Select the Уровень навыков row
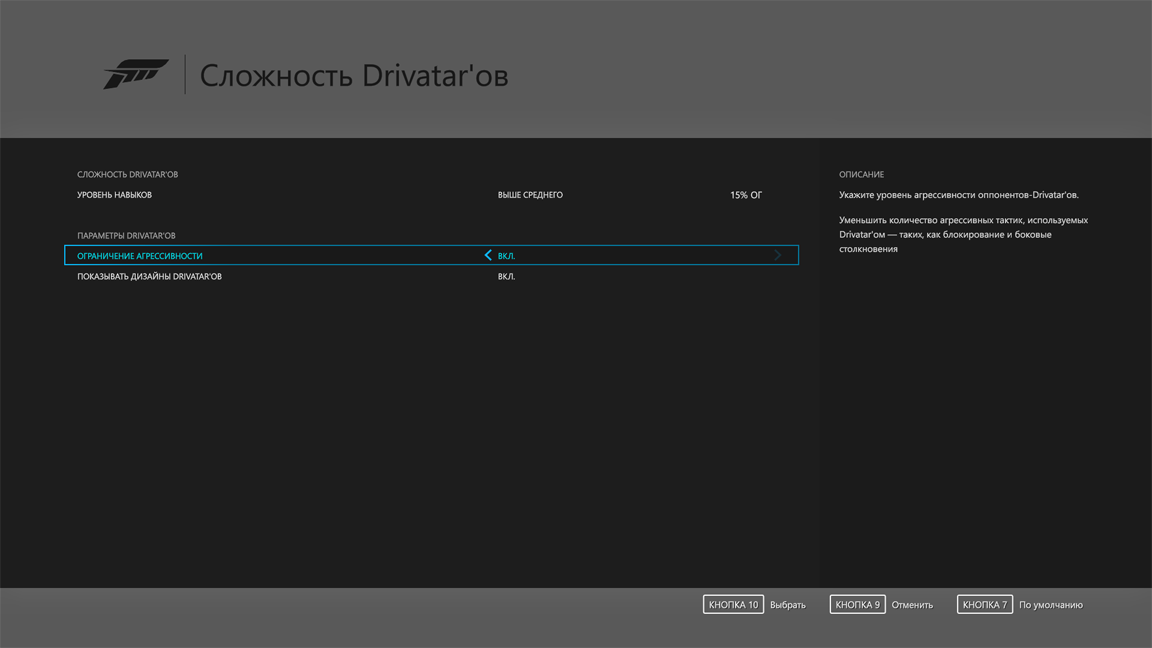This screenshot has width=1152, height=648. click(x=431, y=195)
